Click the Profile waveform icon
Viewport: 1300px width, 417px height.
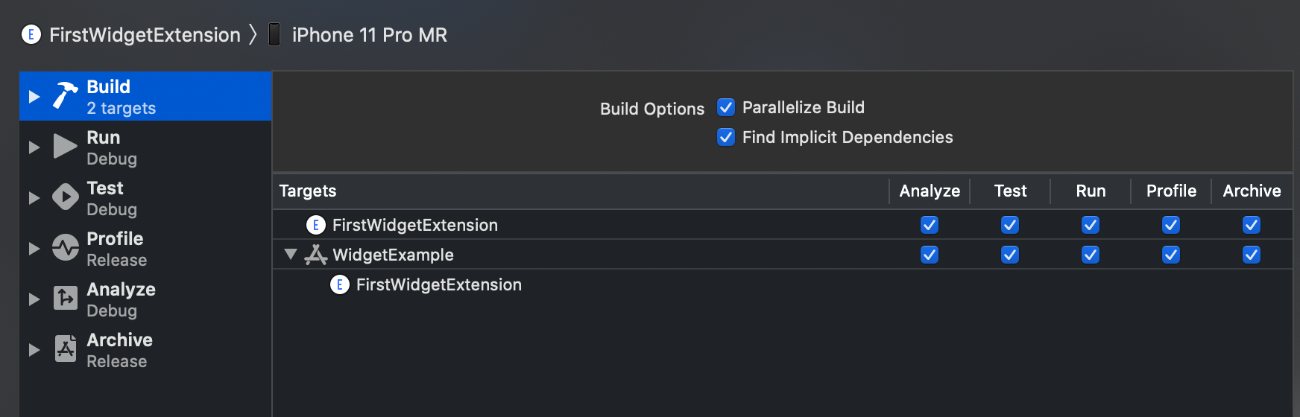coord(65,248)
